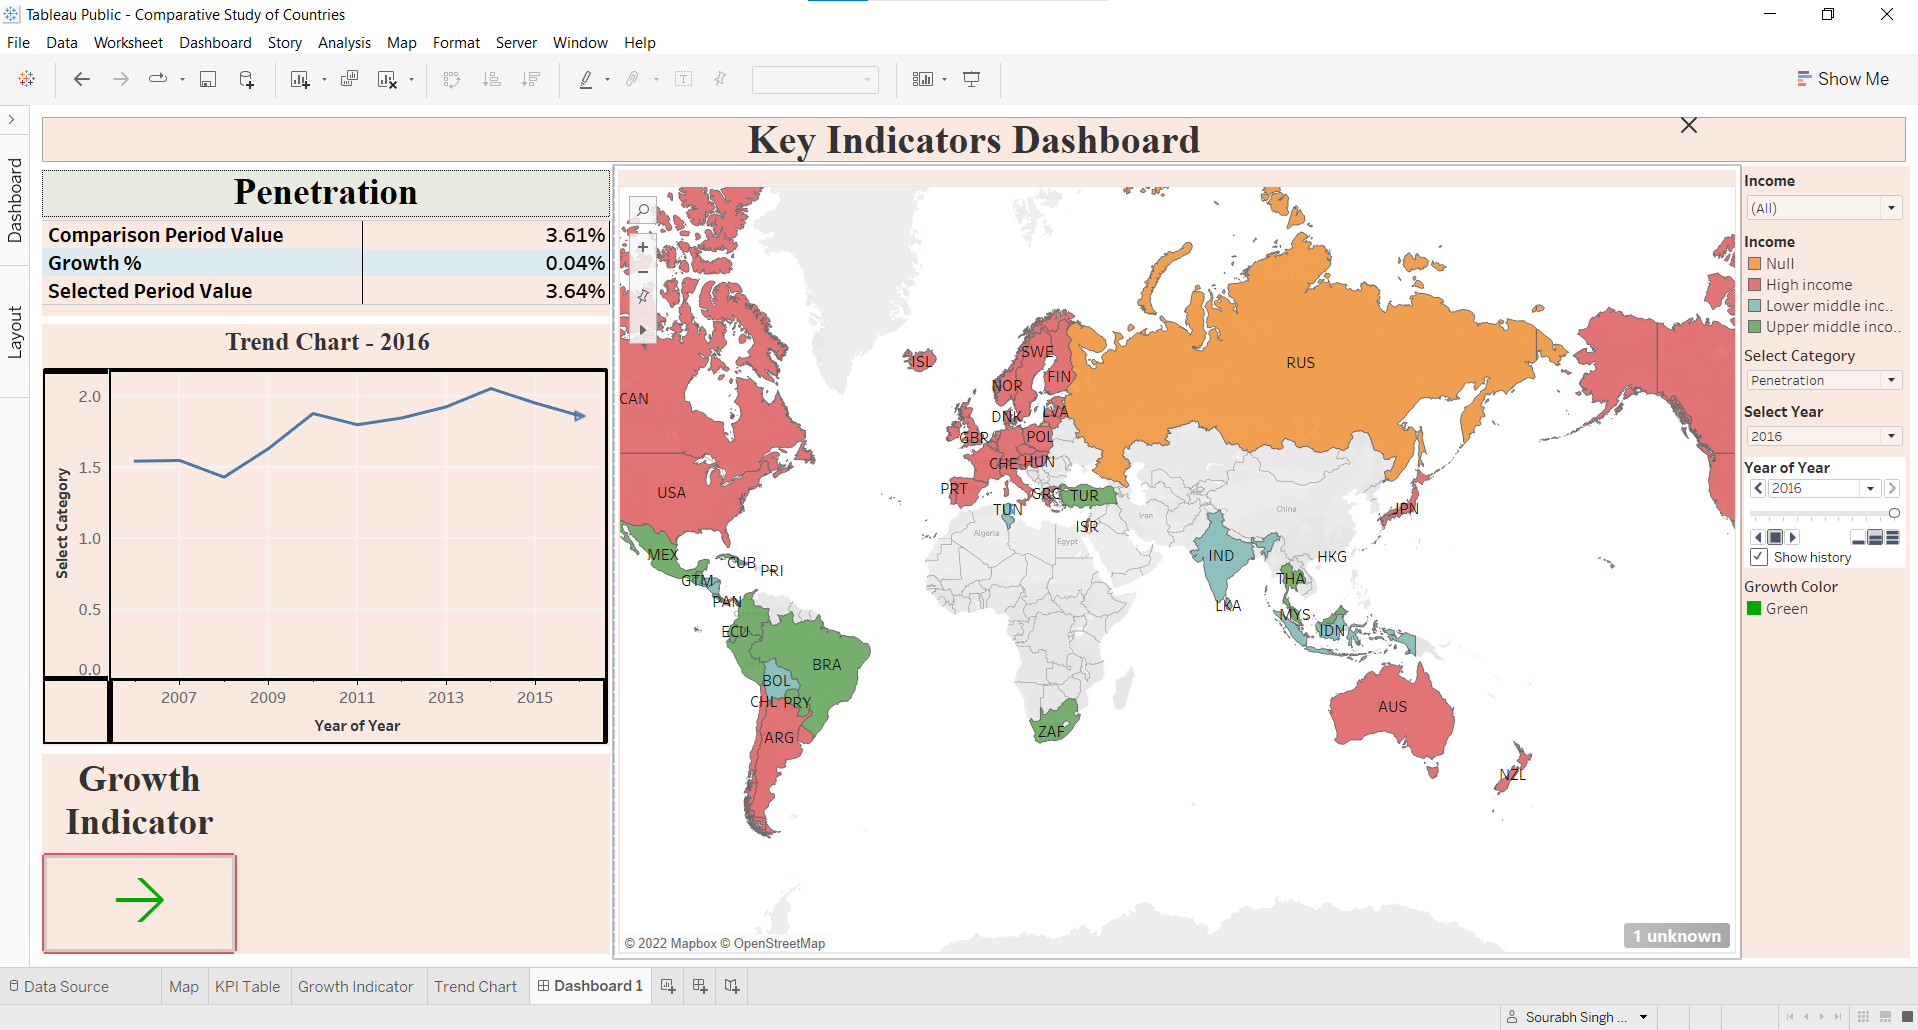Toggle the map pin to lock view
The width and height of the screenshot is (1918, 1030).
tap(643, 295)
